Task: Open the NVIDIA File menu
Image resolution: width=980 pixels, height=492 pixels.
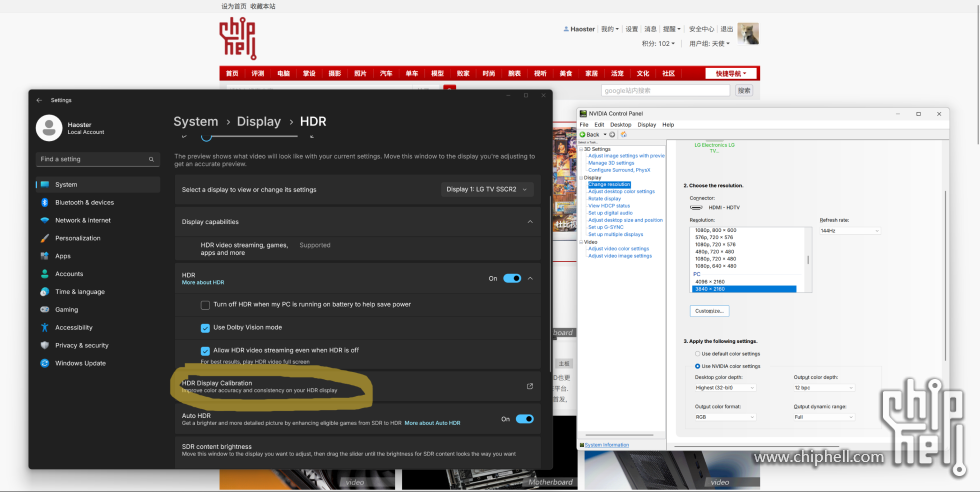Action: coord(584,125)
